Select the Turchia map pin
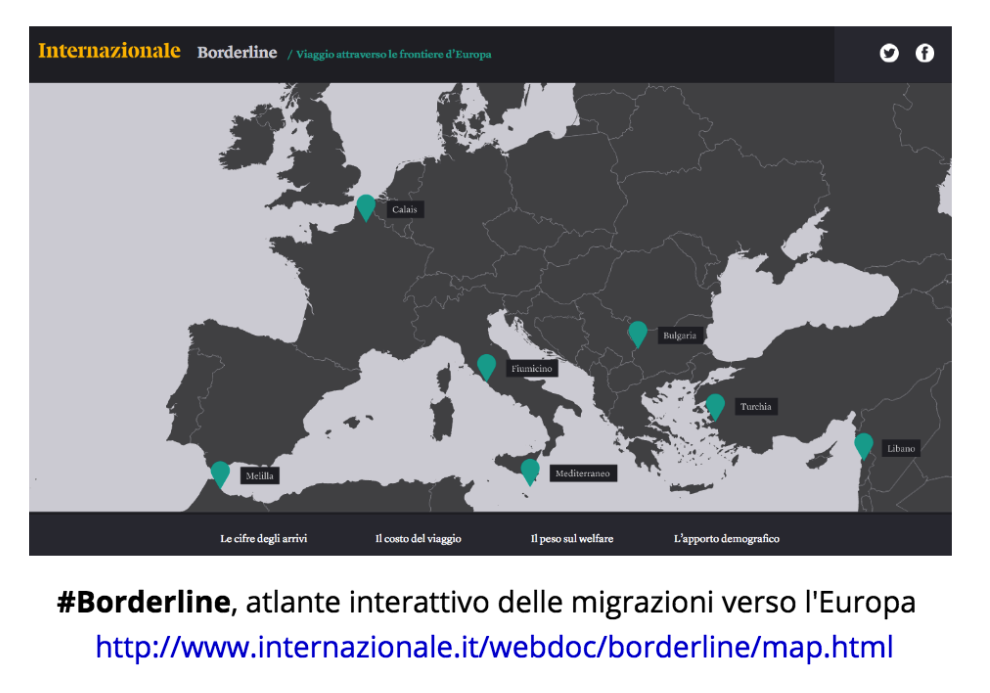 point(715,406)
